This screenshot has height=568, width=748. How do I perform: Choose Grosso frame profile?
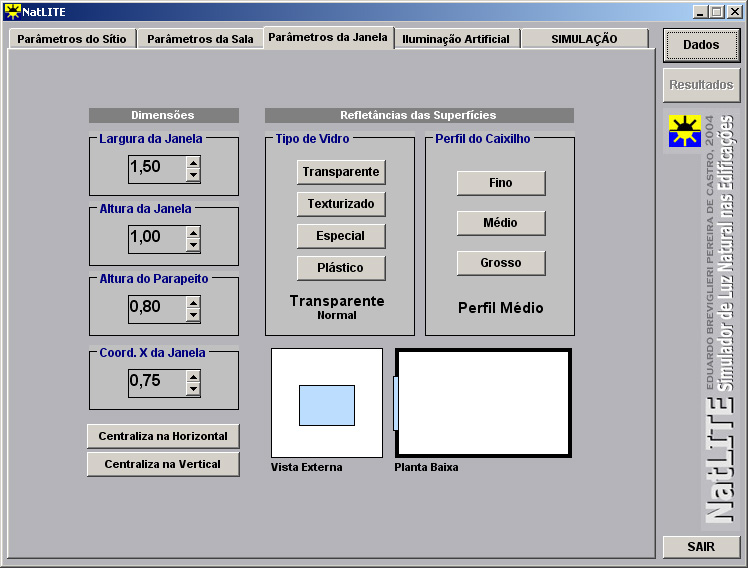point(501,263)
